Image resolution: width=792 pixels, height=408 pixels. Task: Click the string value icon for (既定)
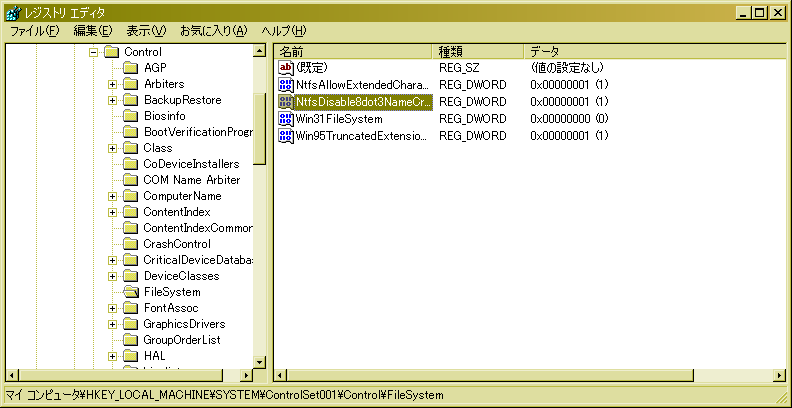coord(286,68)
